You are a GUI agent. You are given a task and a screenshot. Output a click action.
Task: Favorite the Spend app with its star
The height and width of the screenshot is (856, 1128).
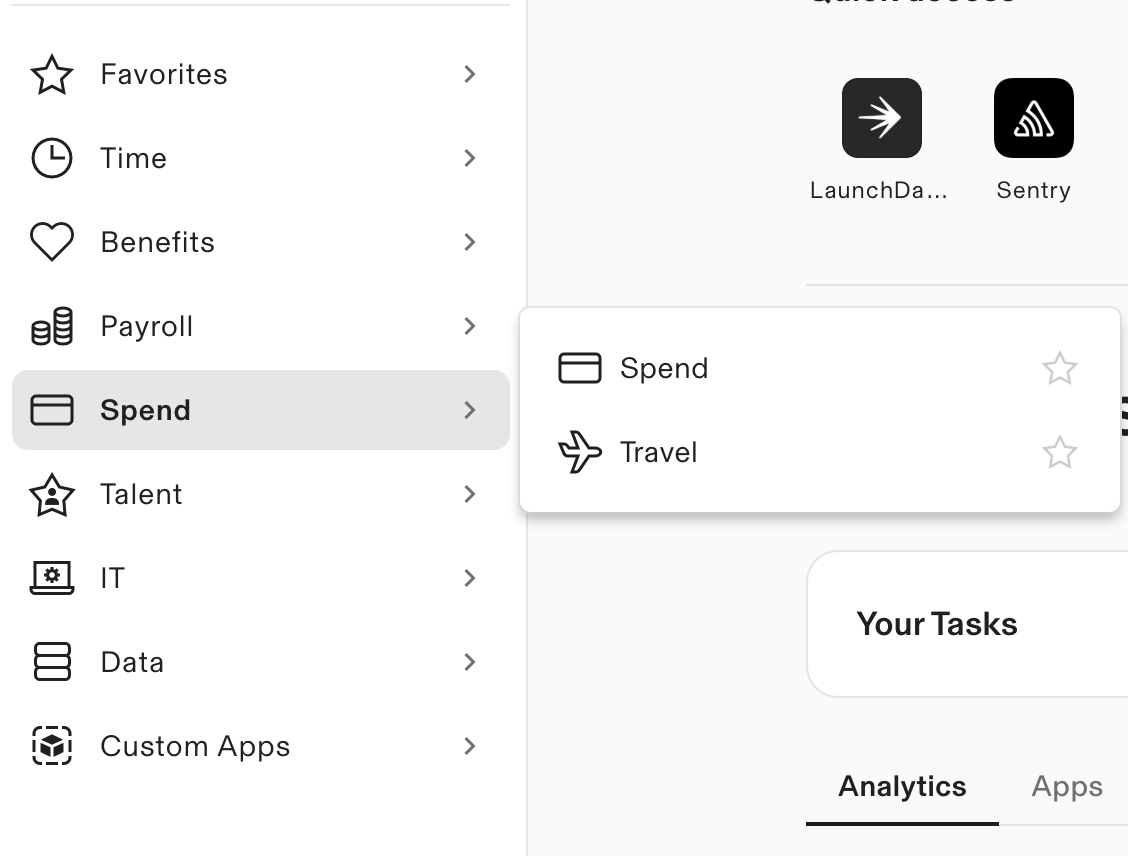1059,369
